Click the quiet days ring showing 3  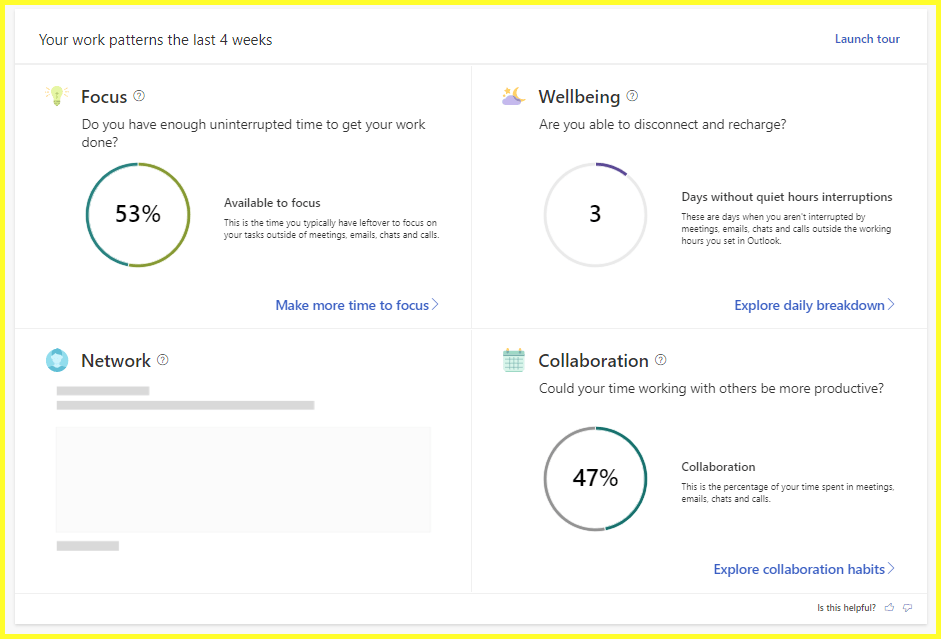(x=595, y=214)
